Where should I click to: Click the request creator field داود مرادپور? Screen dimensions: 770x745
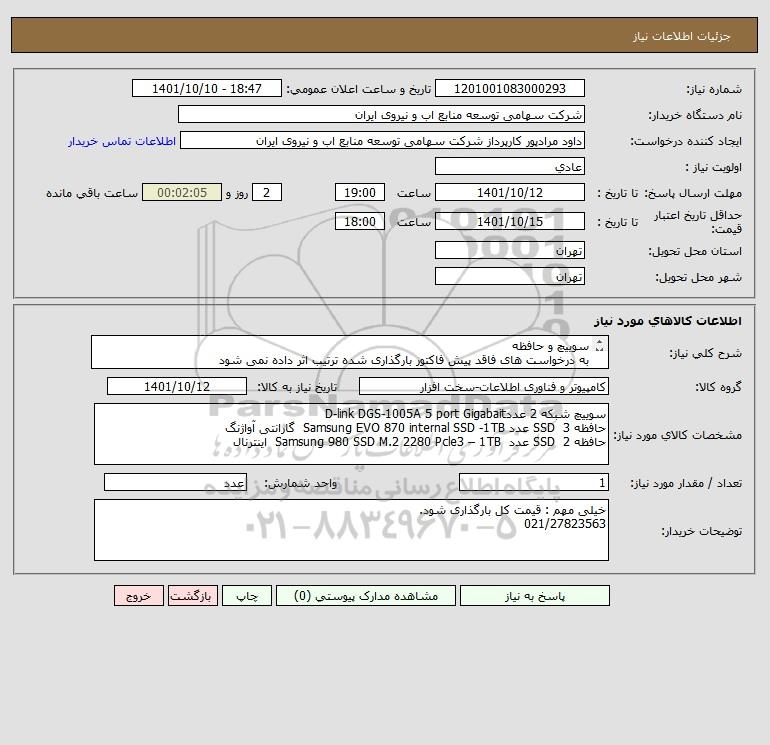[383, 140]
